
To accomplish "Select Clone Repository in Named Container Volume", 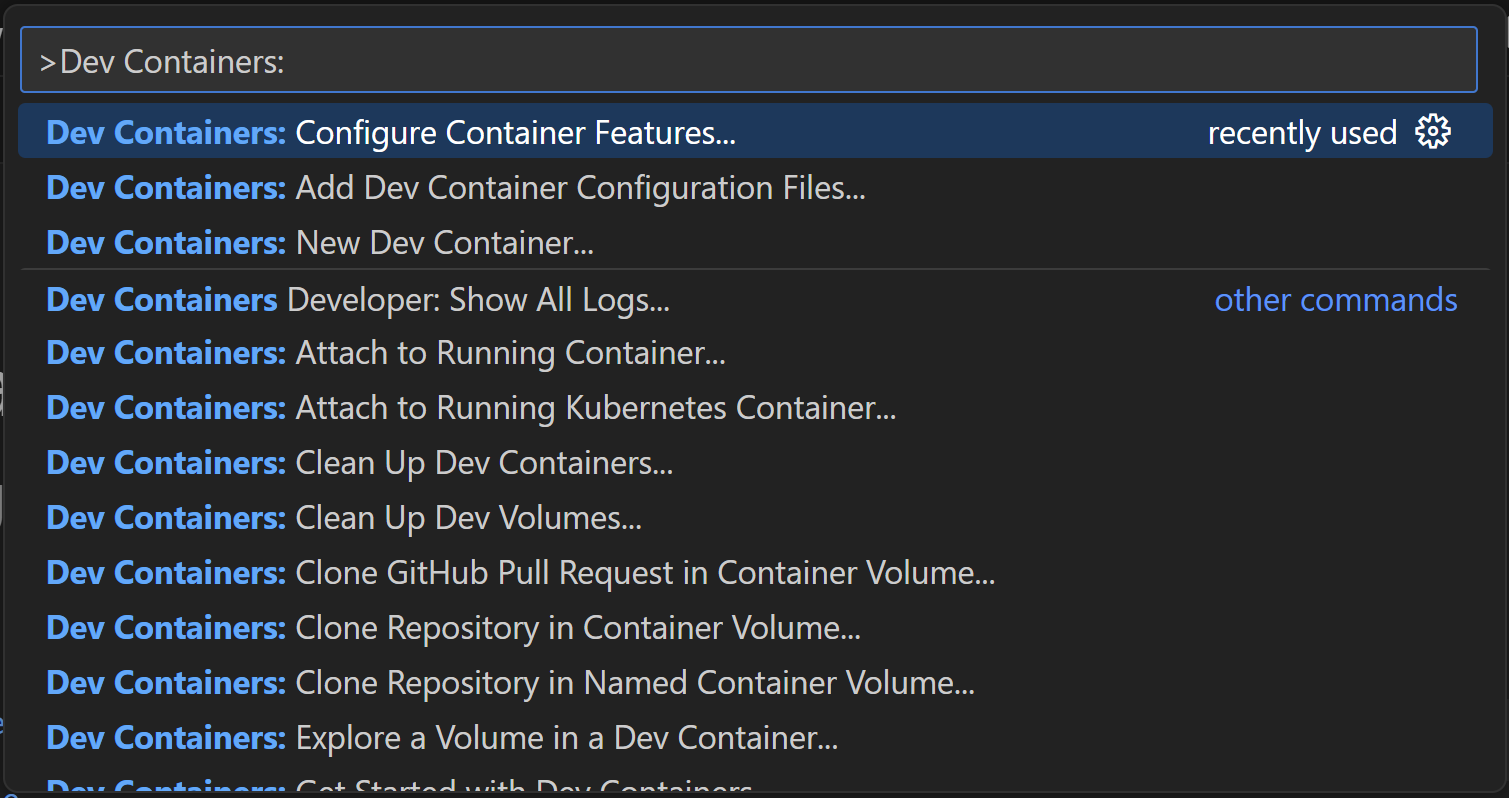I will click(x=755, y=683).
